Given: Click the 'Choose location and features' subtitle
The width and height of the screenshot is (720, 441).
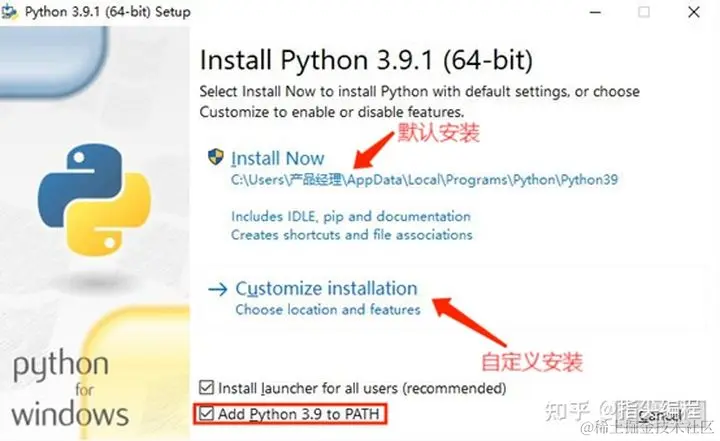Looking at the screenshot, I should (328, 310).
